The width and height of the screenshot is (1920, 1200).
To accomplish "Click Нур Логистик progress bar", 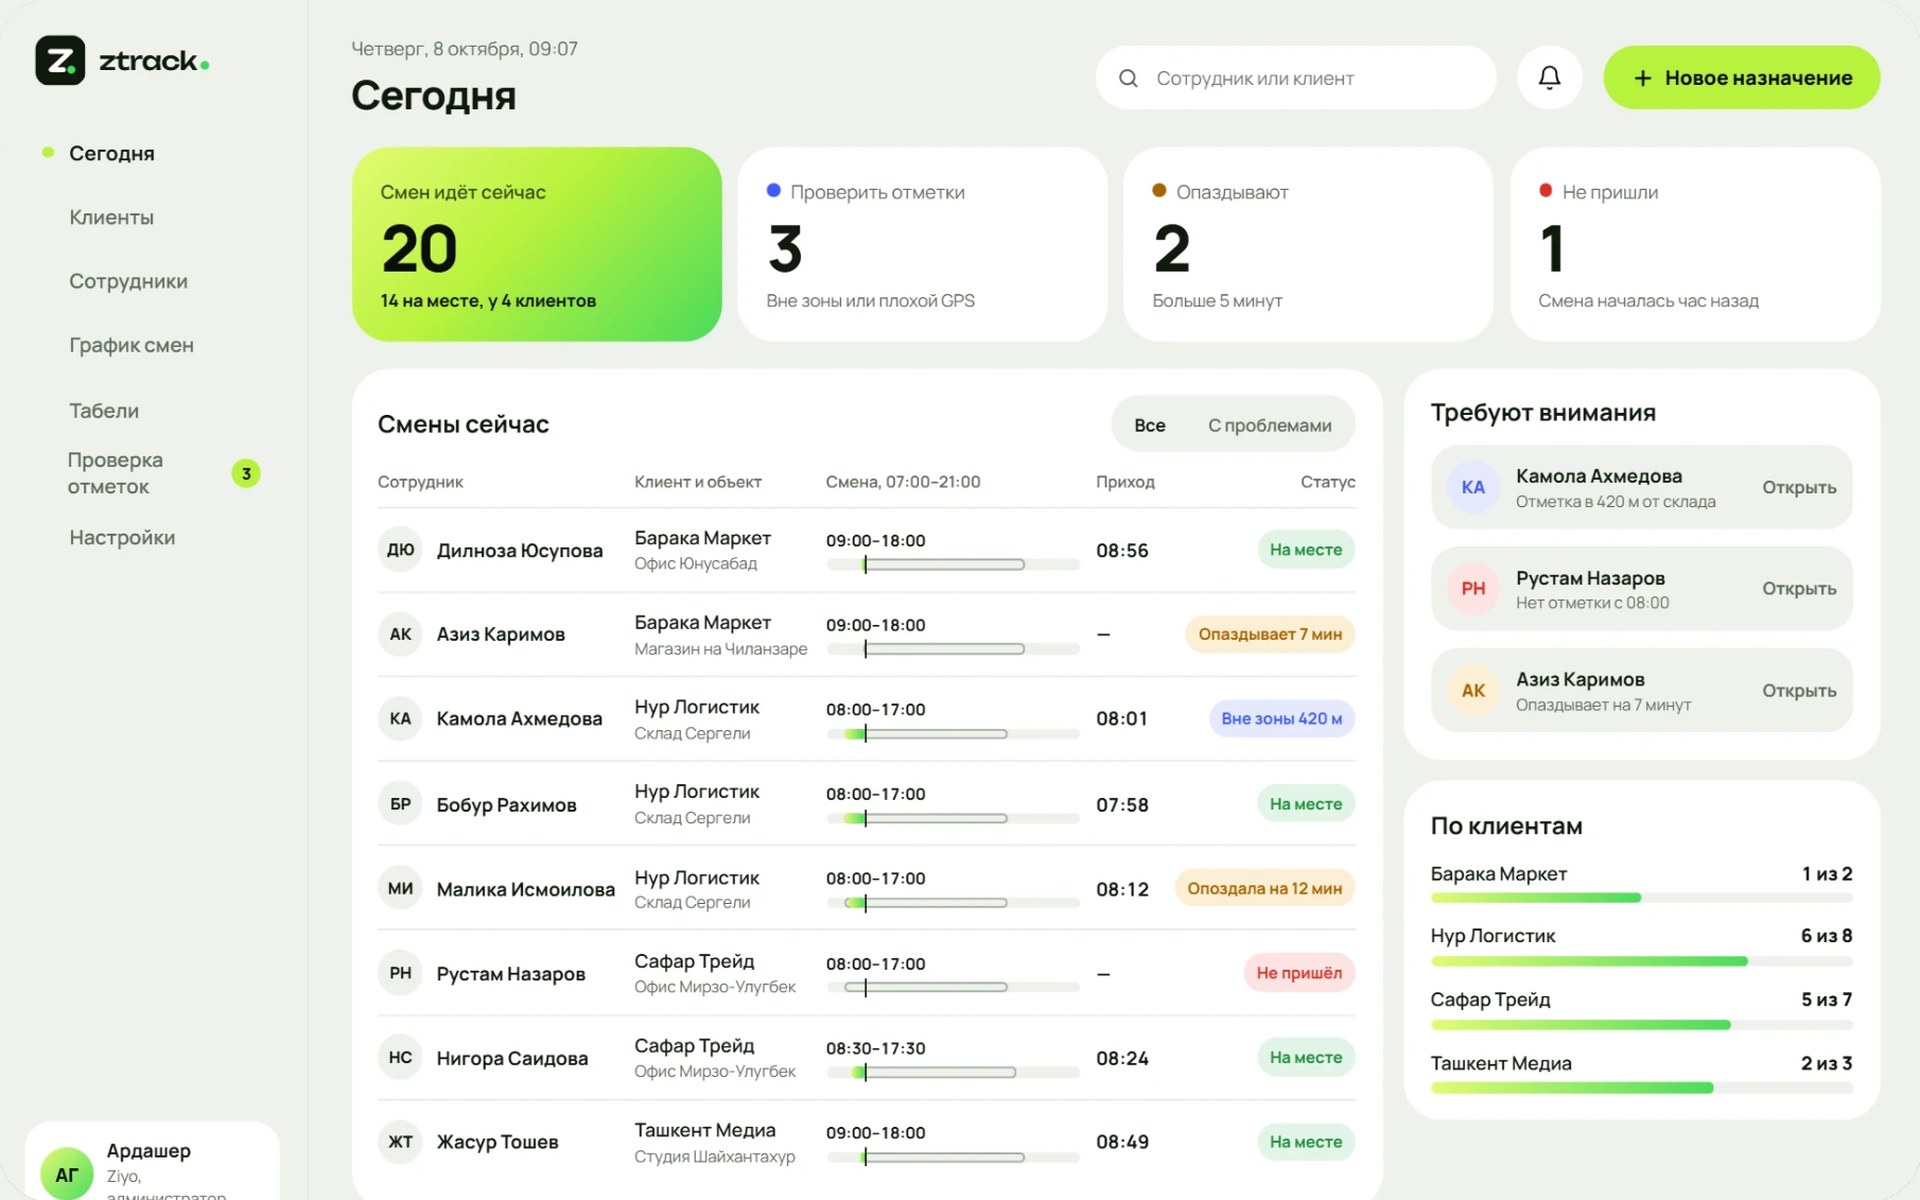I will 1641,961.
